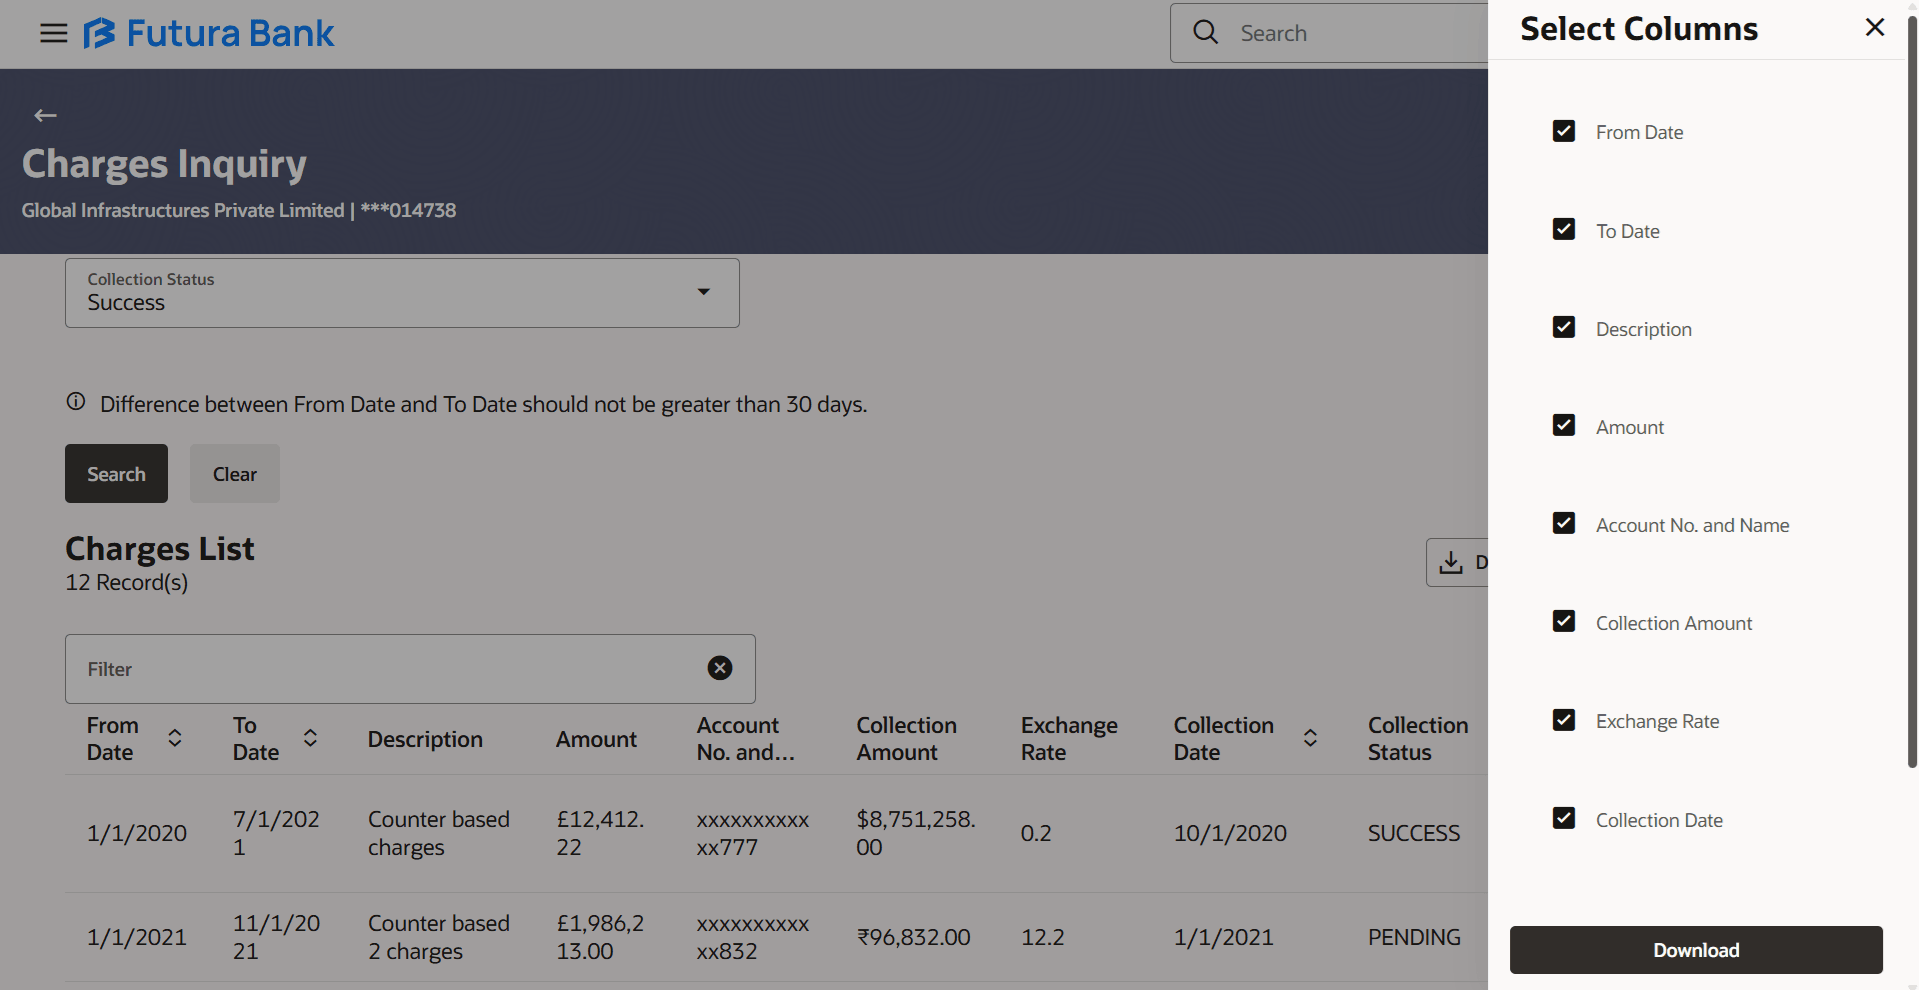Click the PENDING status cell
This screenshot has height=990, width=1919.
coord(1414,937)
